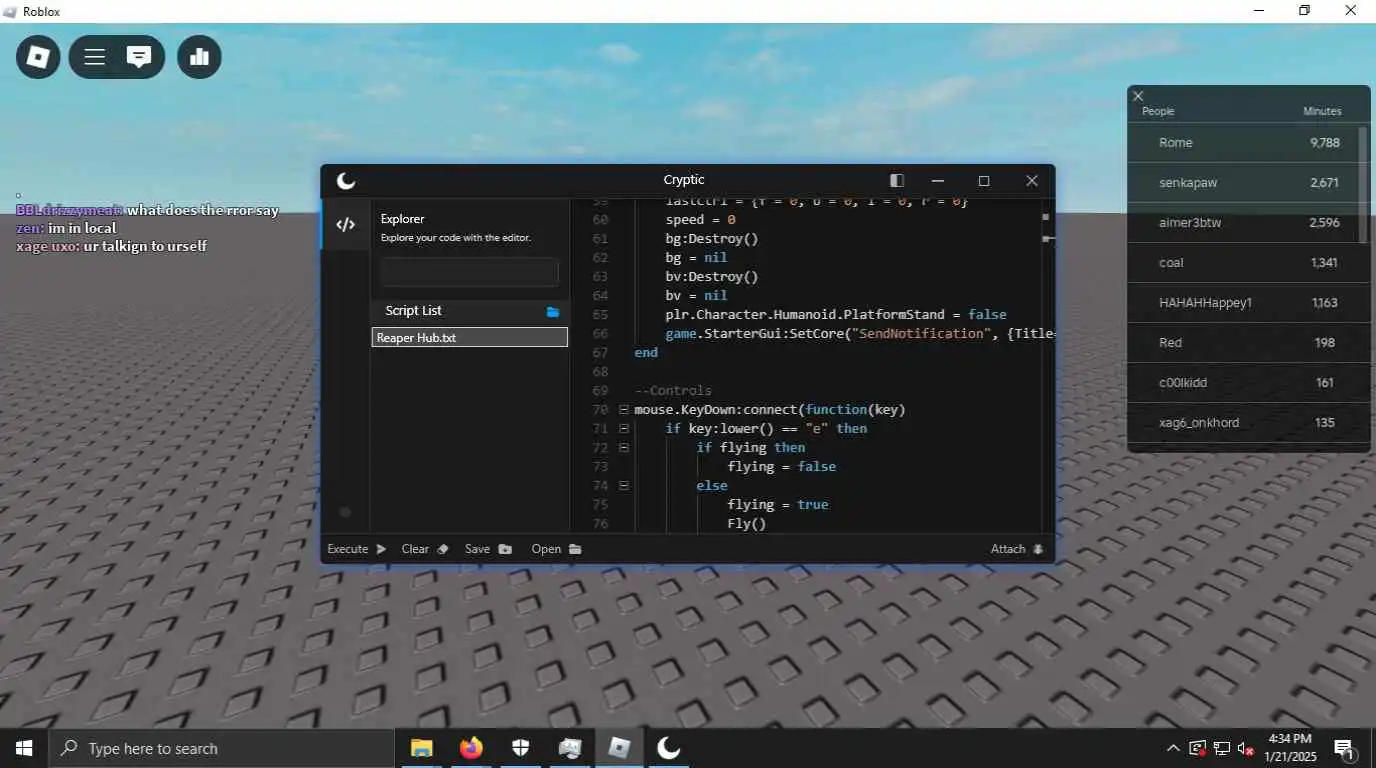Open File Explorer from taskbar
The image size is (1376, 768).
pyautogui.click(x=421, y=748)
